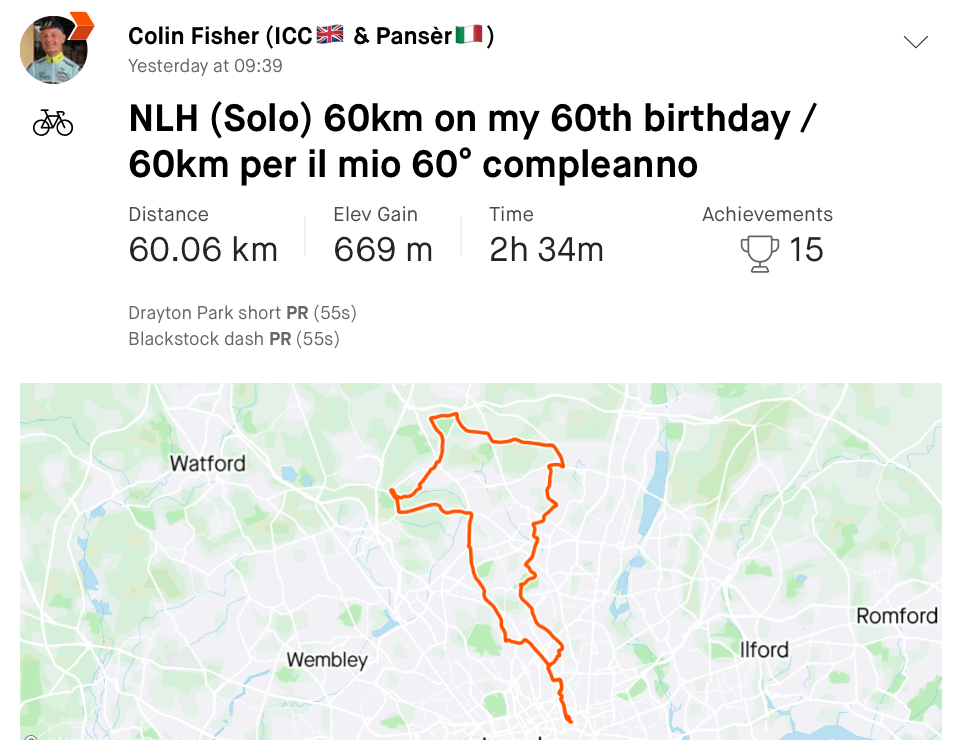Click the orange Strava subscriber badge on the avatar

[80, 24]
